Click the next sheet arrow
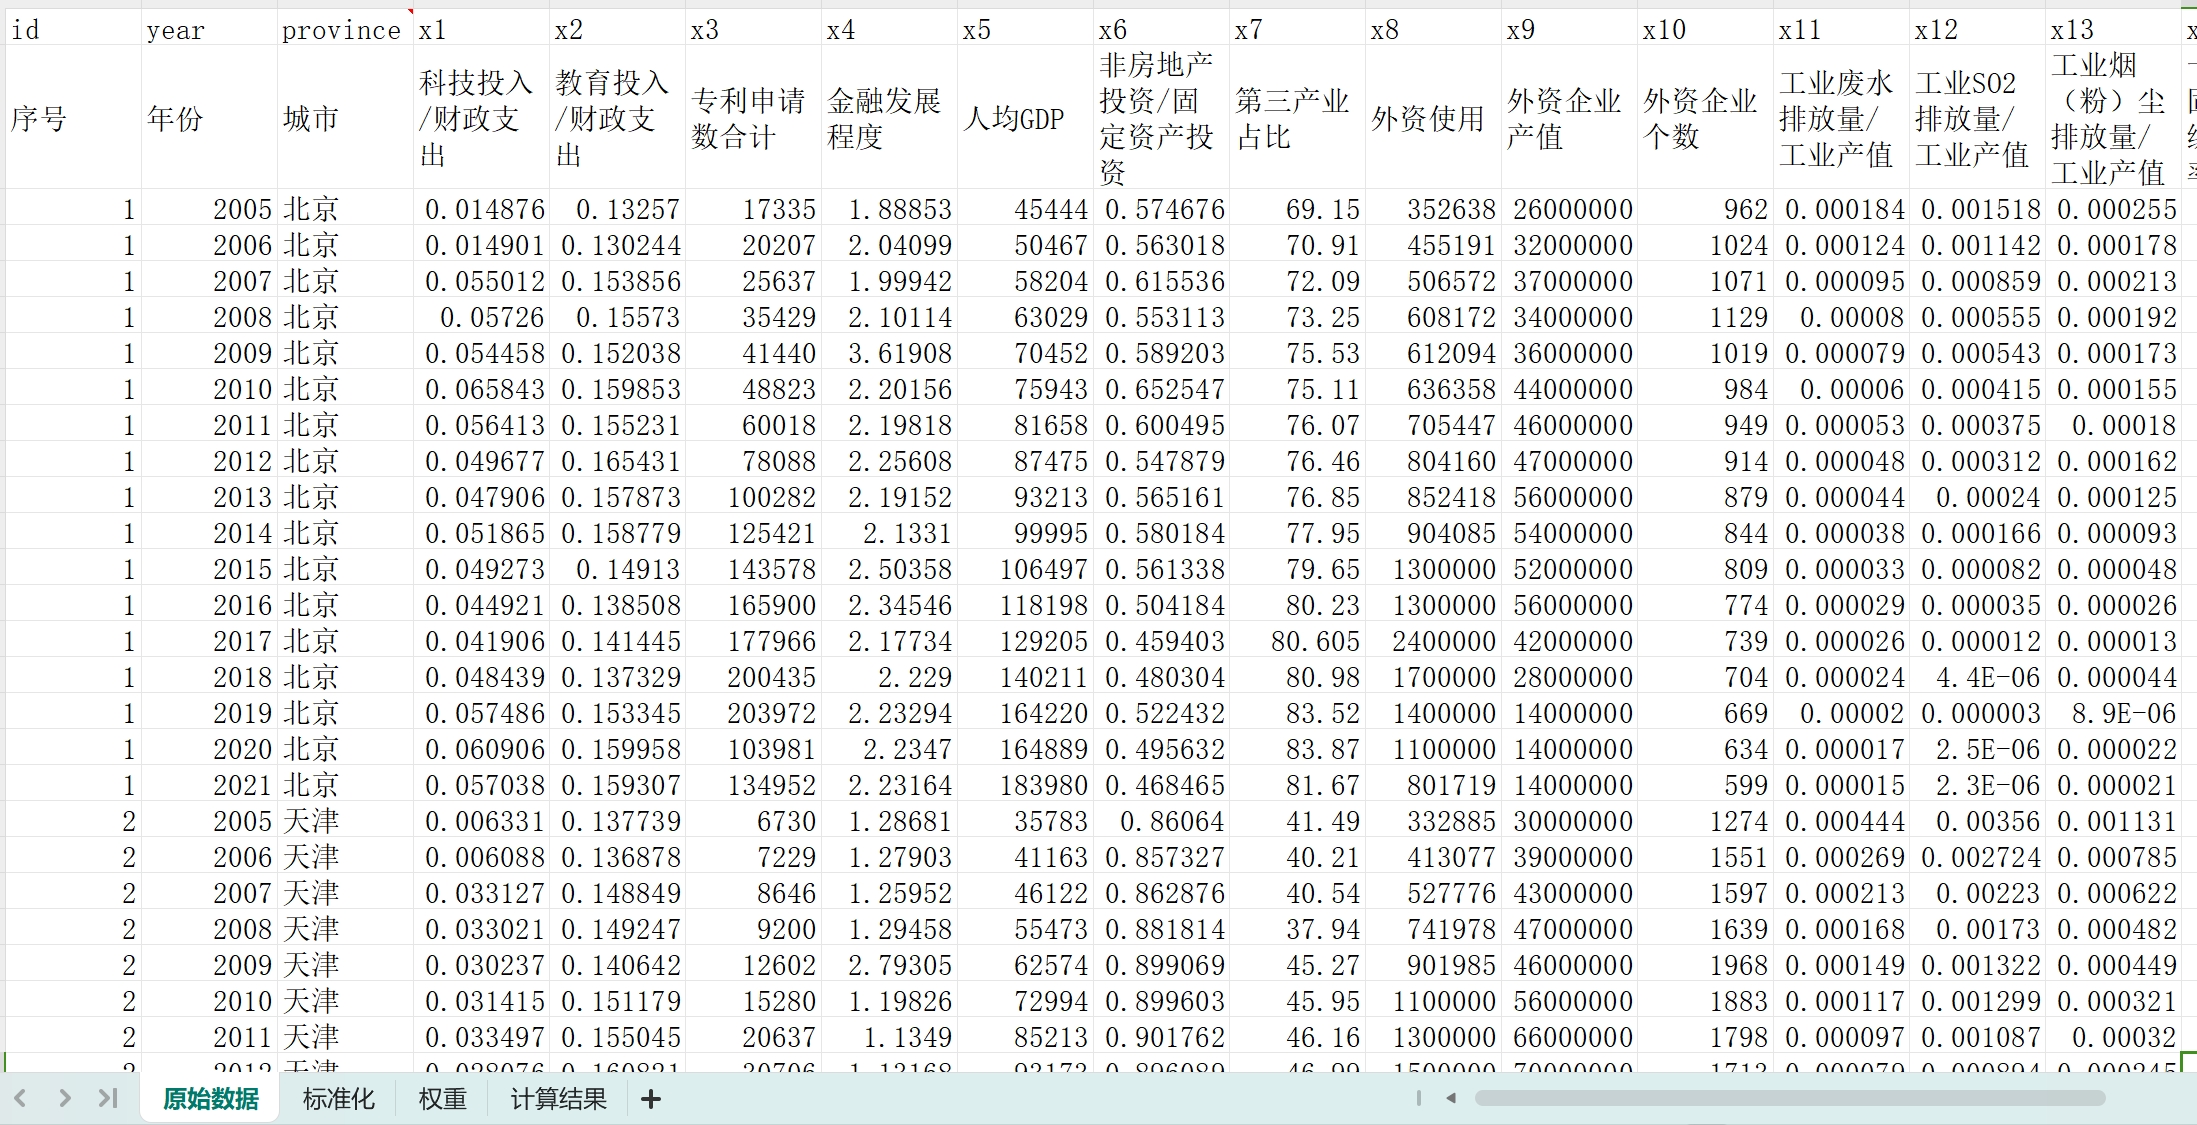Image resolution: width=2197 pixels, height=1125 pixels. 65,1098
